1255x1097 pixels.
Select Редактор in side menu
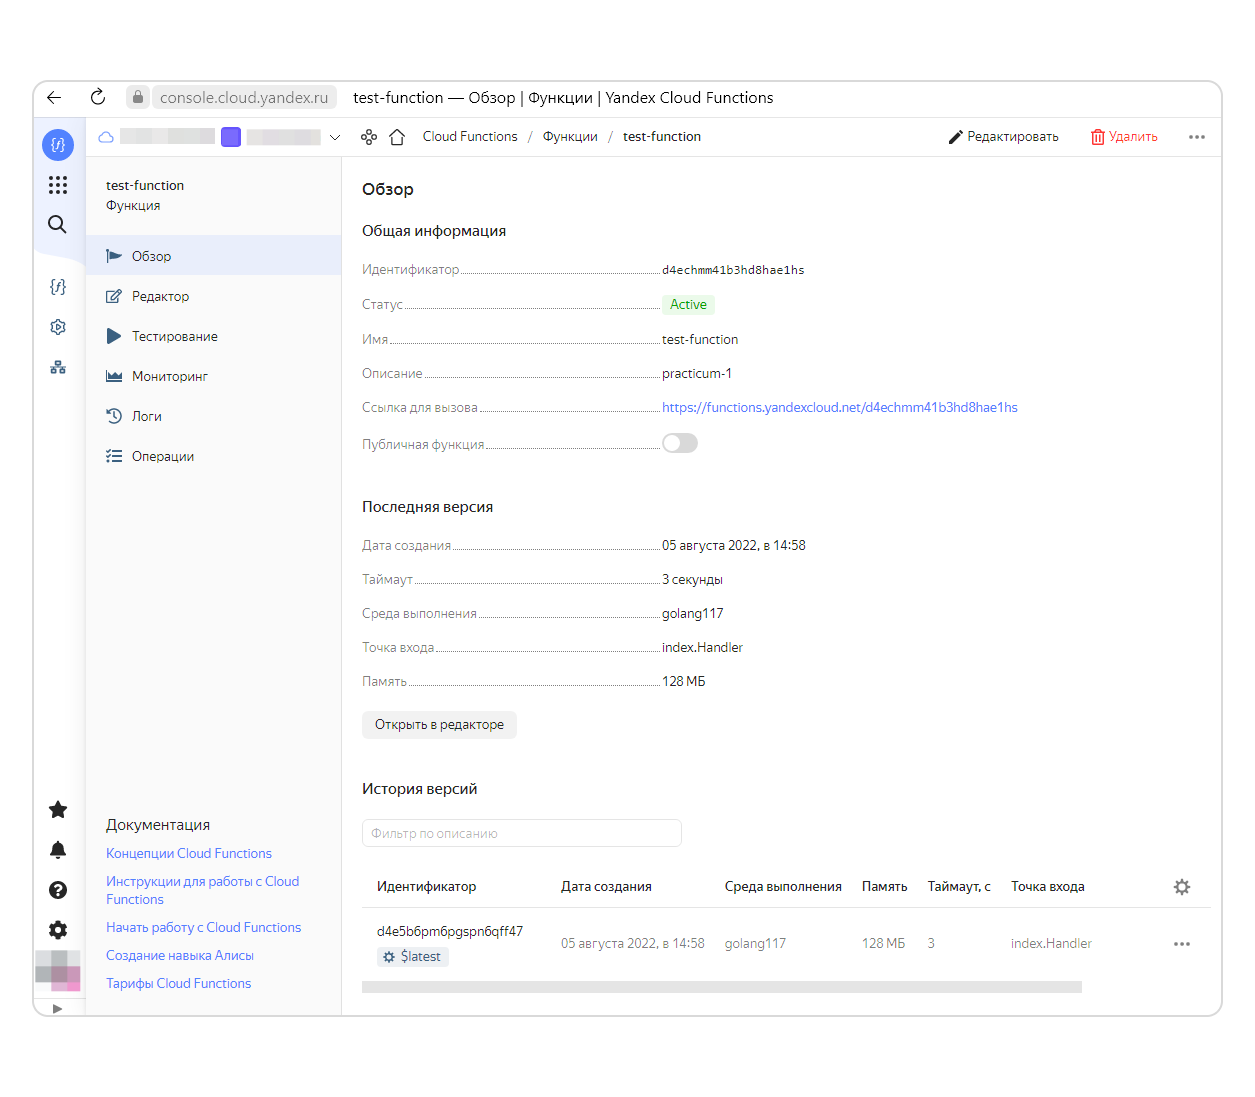pos(213,296)
